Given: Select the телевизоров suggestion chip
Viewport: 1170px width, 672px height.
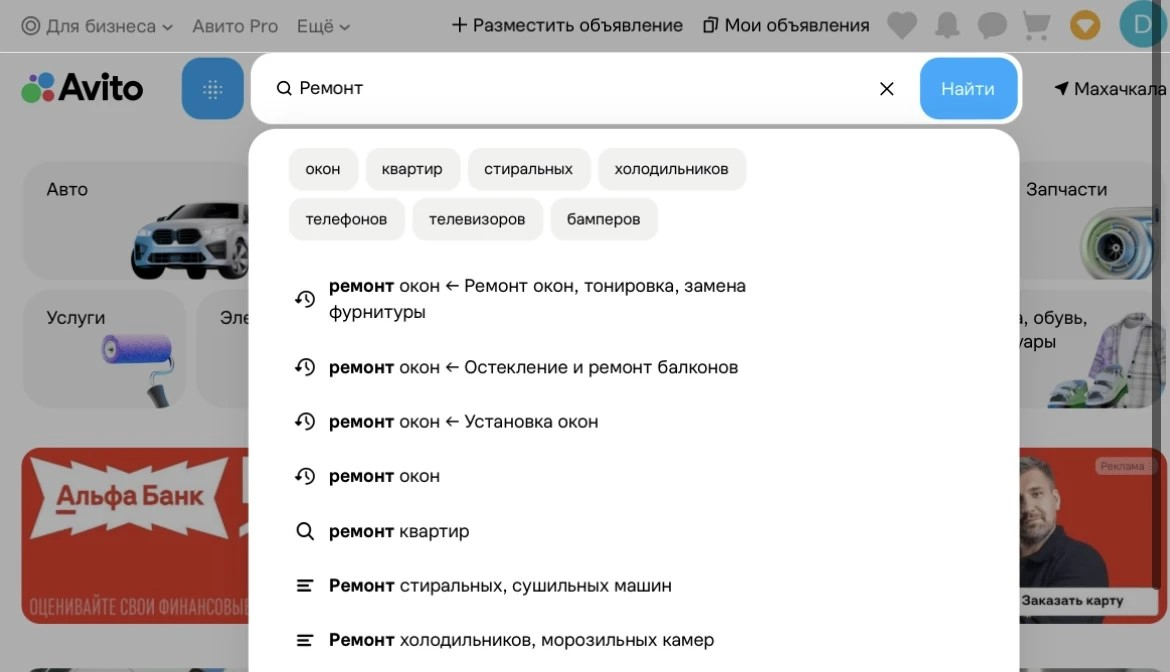Looking at the screenshot, I should point(477,219).
